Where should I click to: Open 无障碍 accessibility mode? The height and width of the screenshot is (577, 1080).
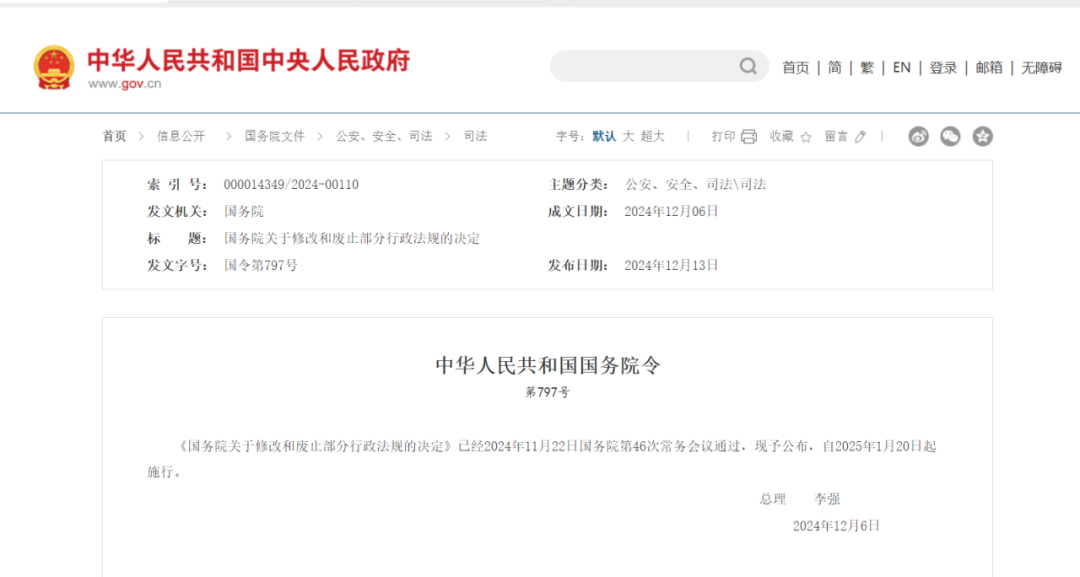pyautogui.click(x=1041, y=67)
